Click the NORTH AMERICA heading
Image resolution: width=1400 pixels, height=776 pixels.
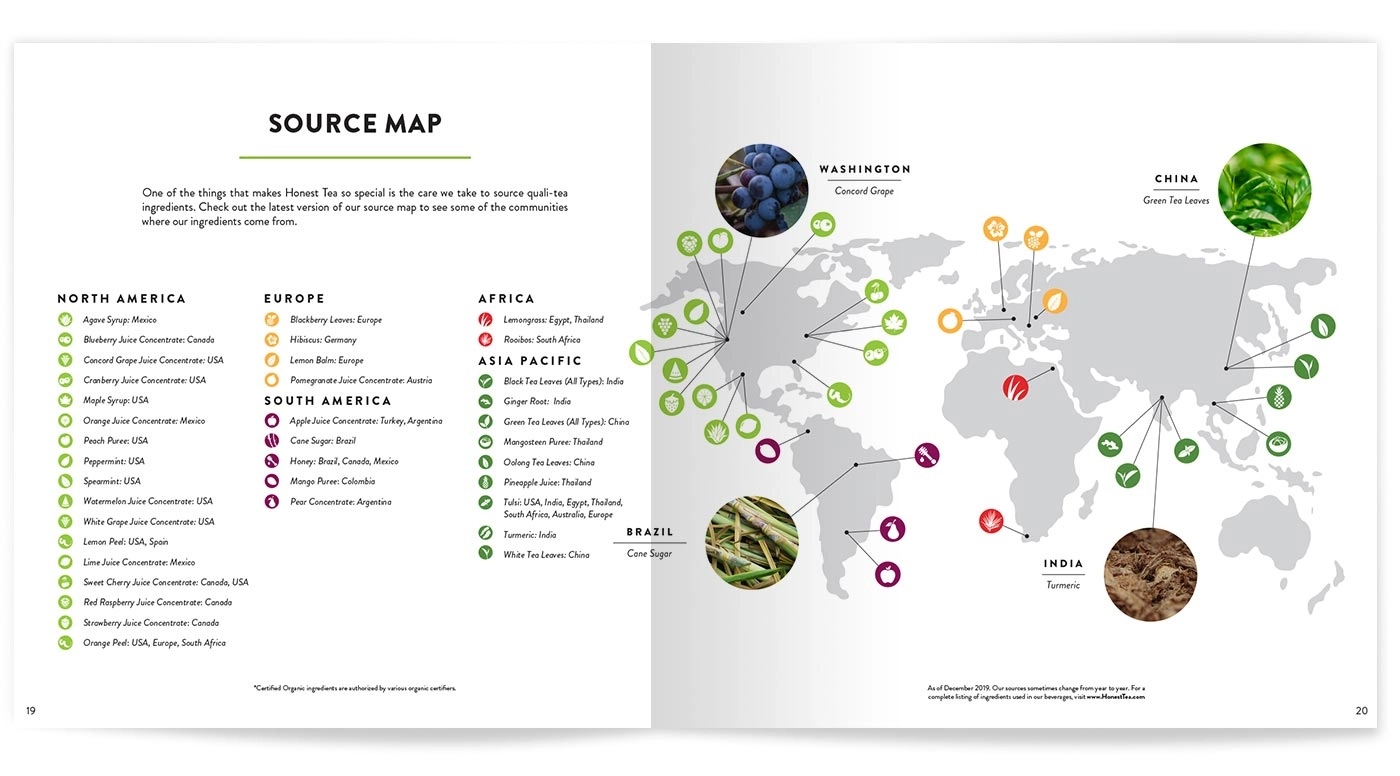(121, 298)
